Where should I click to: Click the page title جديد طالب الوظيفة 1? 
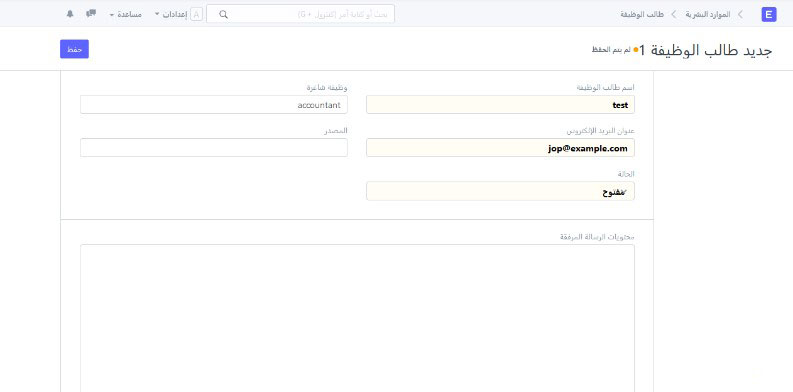coord(706,50)
